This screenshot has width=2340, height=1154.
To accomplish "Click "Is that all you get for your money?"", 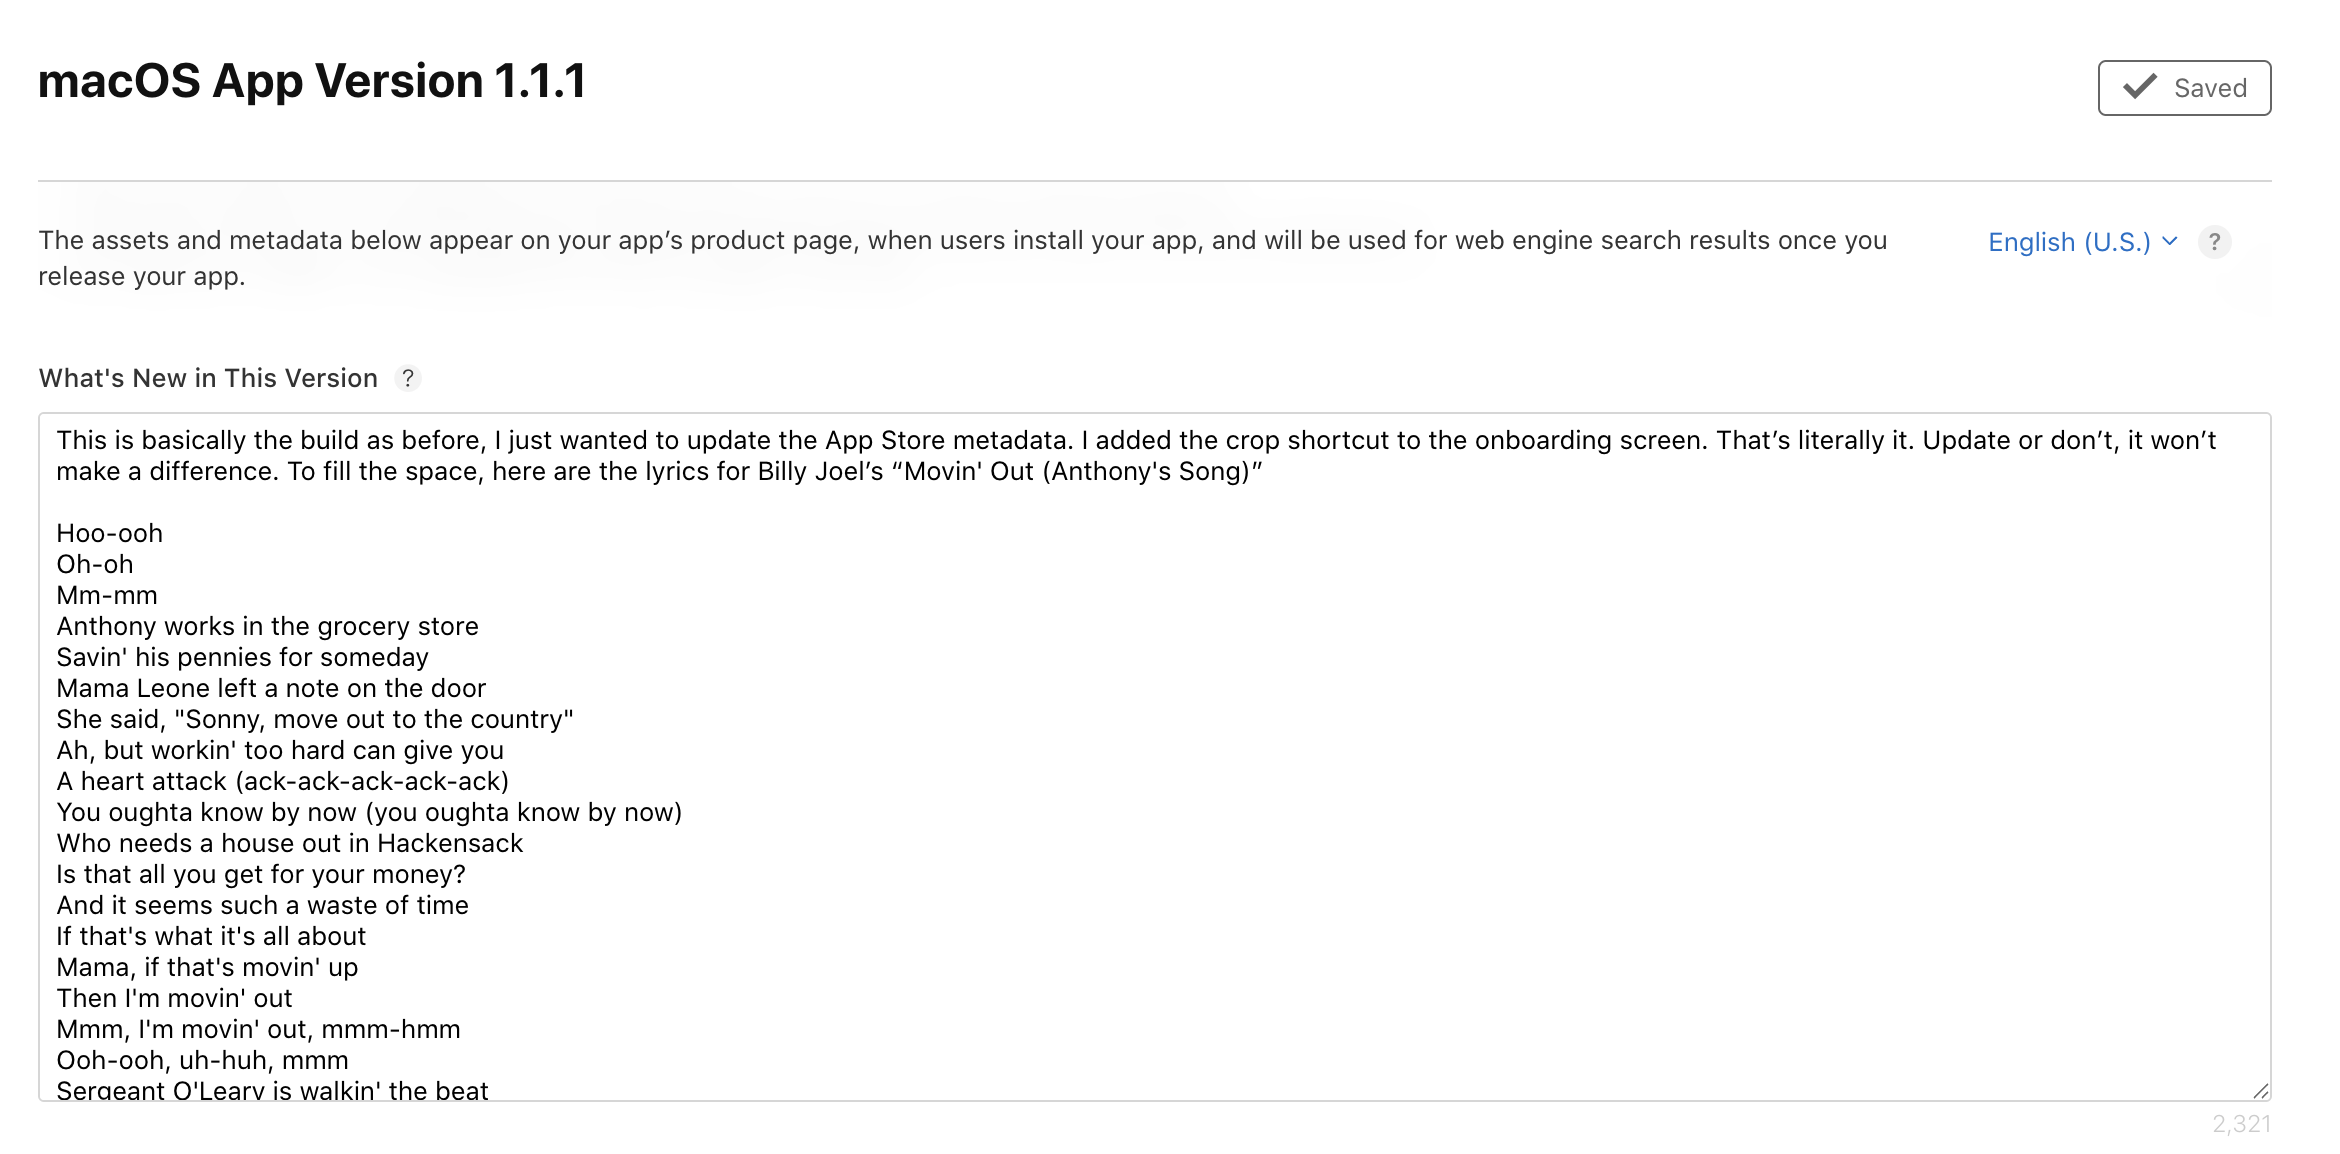I will point(261,874).
